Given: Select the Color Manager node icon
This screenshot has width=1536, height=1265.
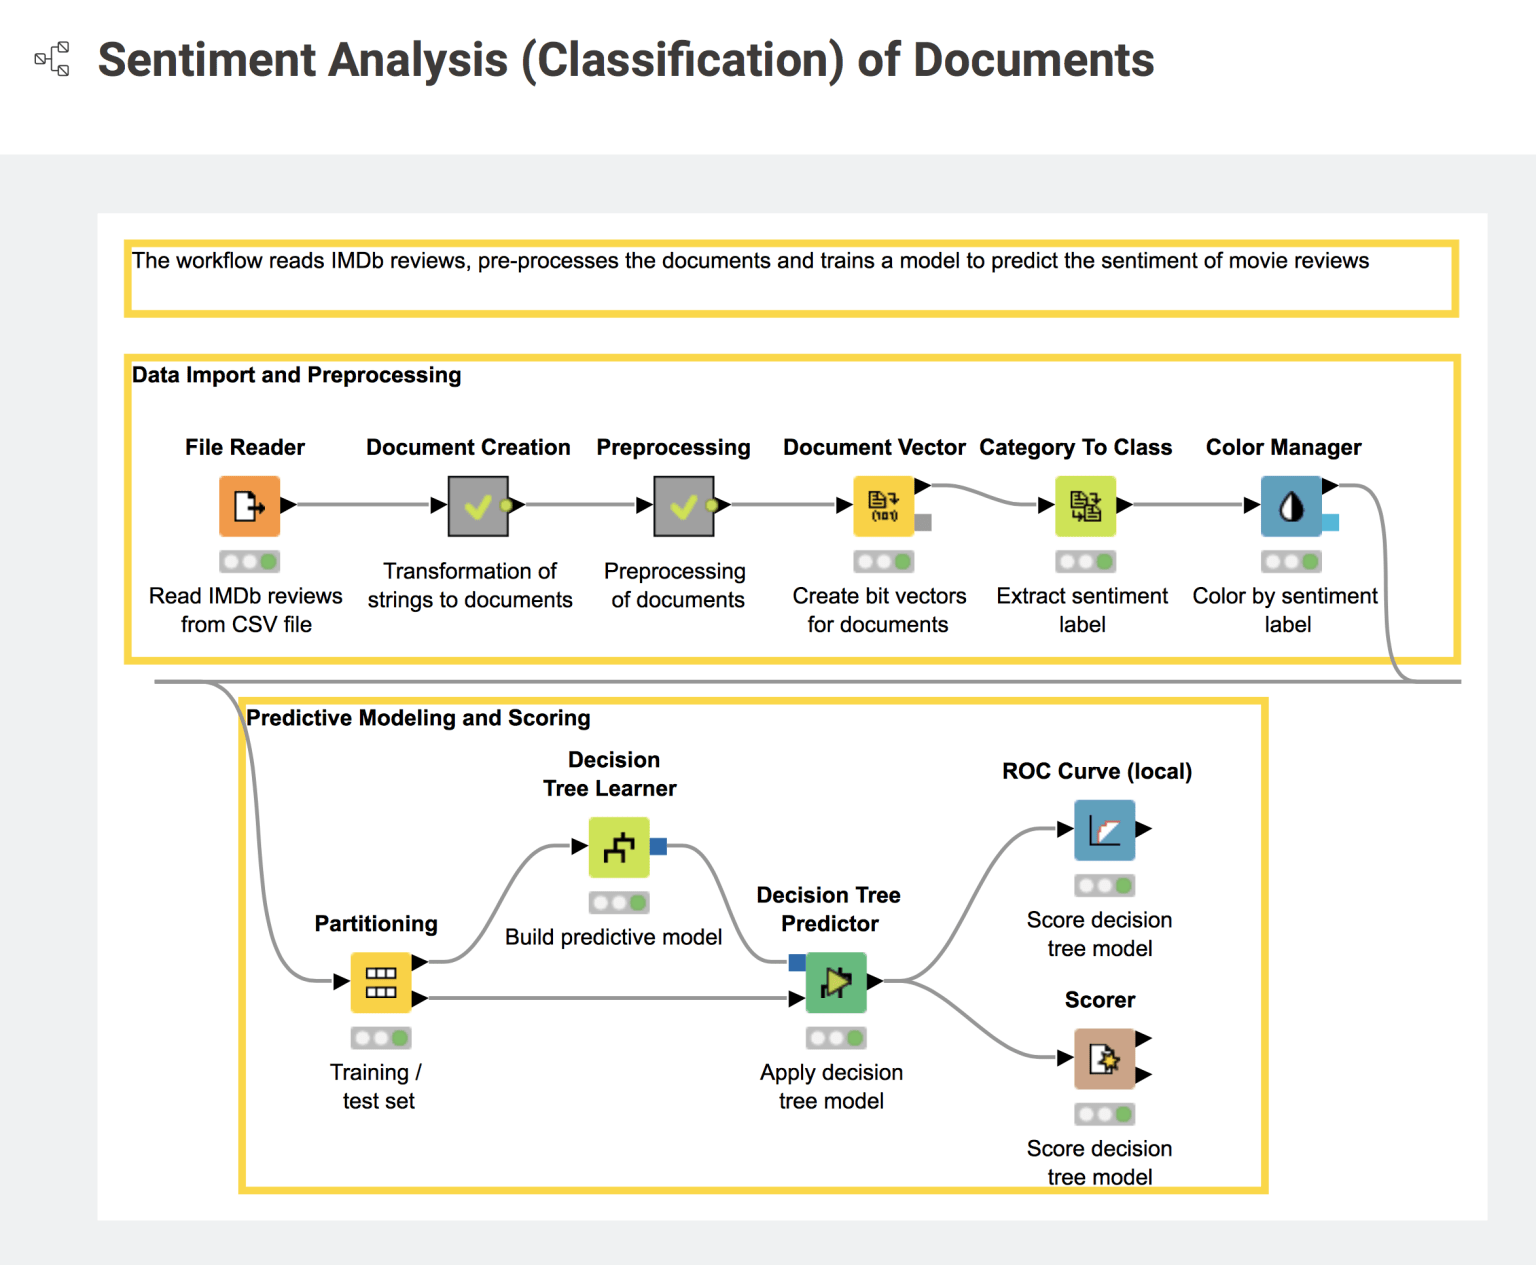Looking at the screenshot, I should click(x=1291, y=506).
